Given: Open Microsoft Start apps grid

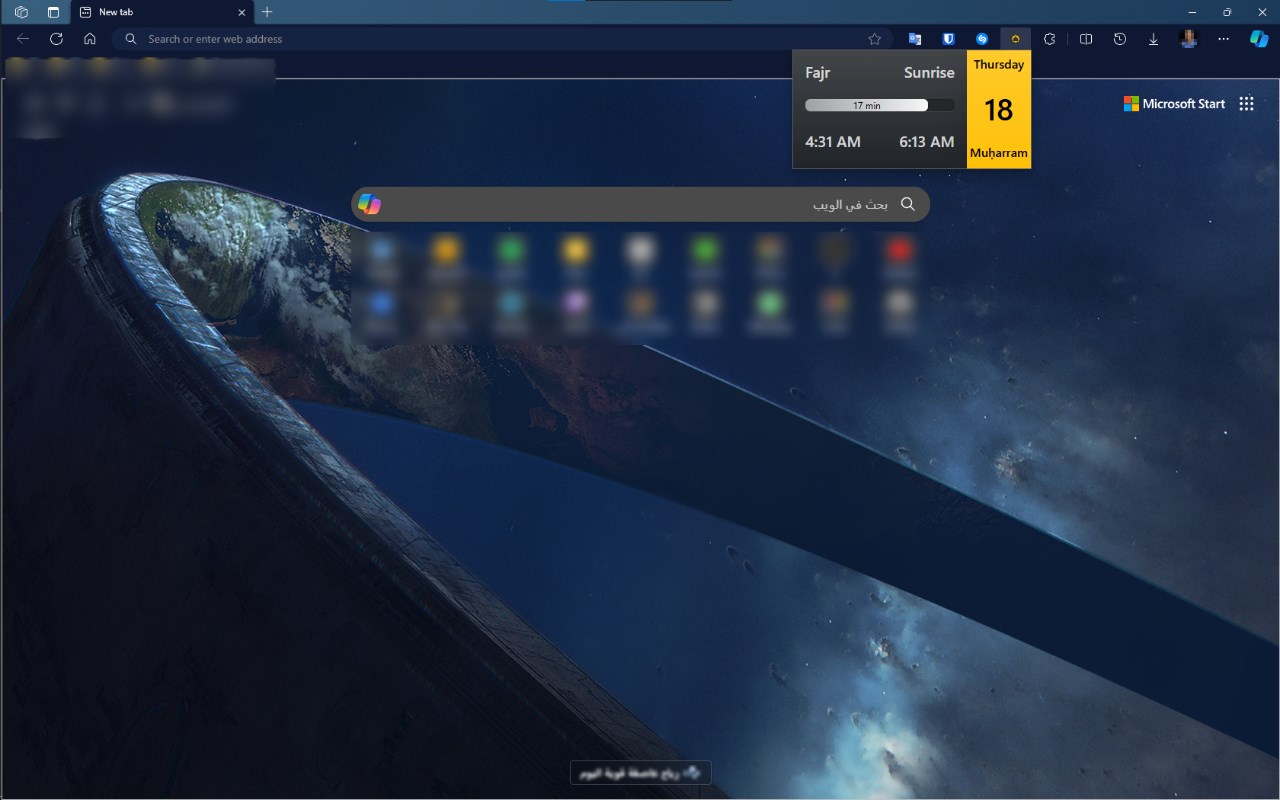Looking at the screenshot, I should [x=1246, y=104].
